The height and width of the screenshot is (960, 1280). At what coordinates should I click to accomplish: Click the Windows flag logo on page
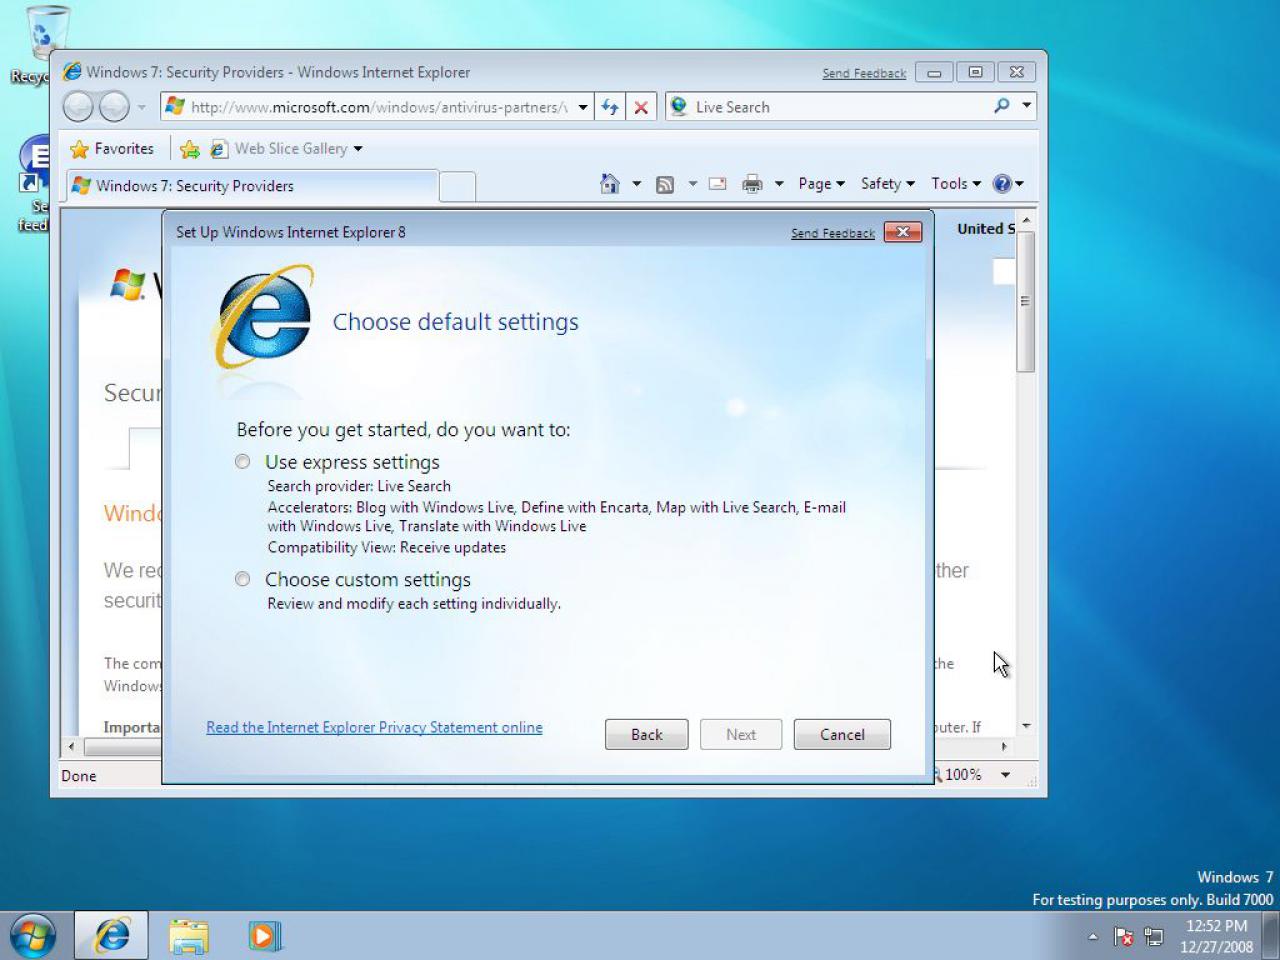[x=127, y=284]
